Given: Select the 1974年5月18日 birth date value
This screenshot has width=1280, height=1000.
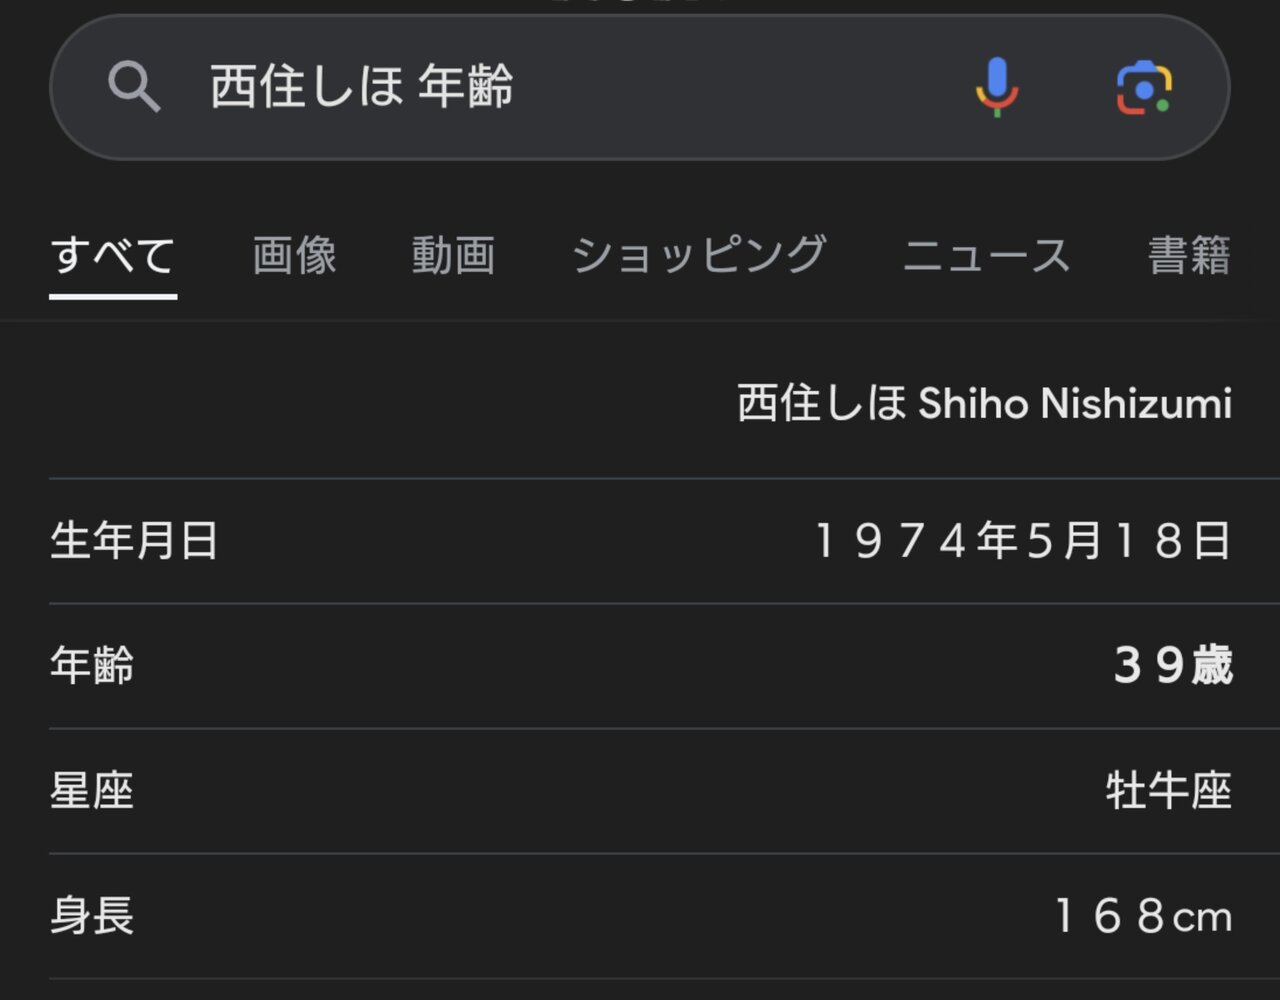Looking at the screenshot, I should (1022, 541).
